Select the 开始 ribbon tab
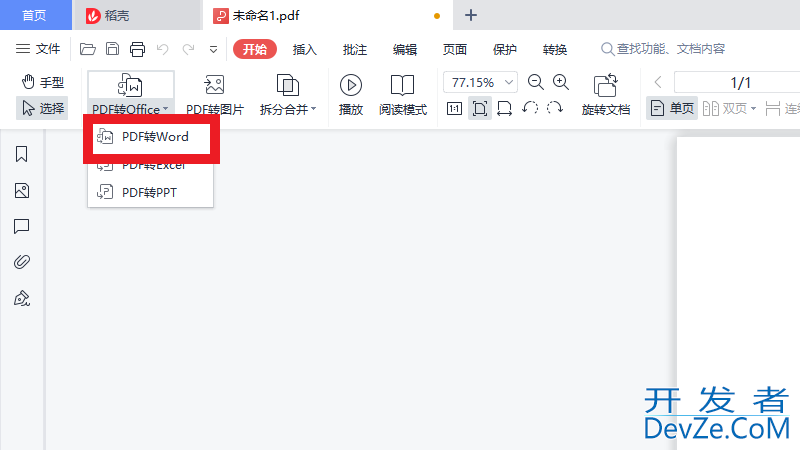Viewport: 800px width, 450px height. [x=255, y=49]
